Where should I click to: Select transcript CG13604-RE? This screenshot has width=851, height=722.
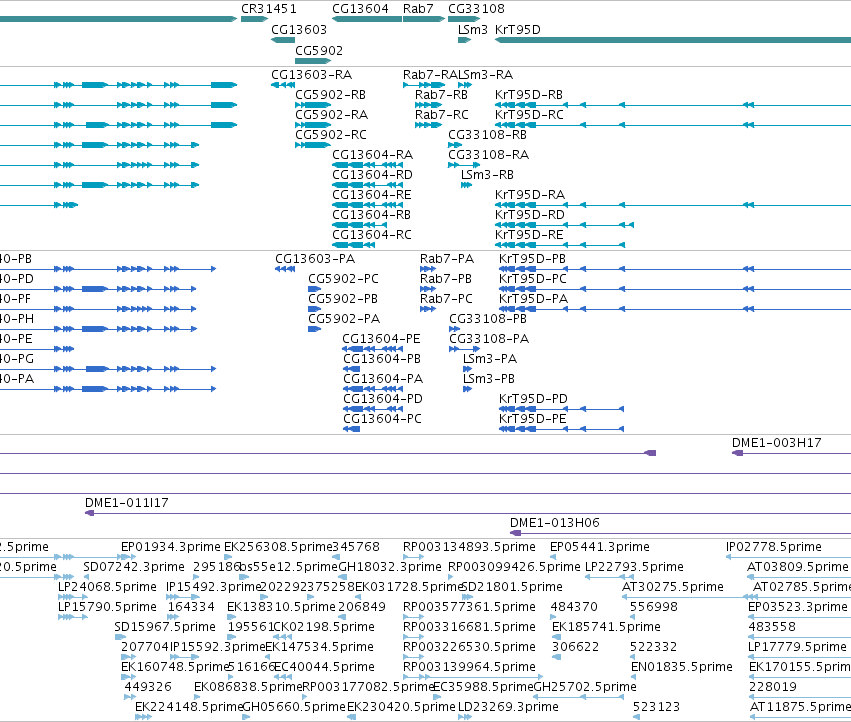coord(372,195)
